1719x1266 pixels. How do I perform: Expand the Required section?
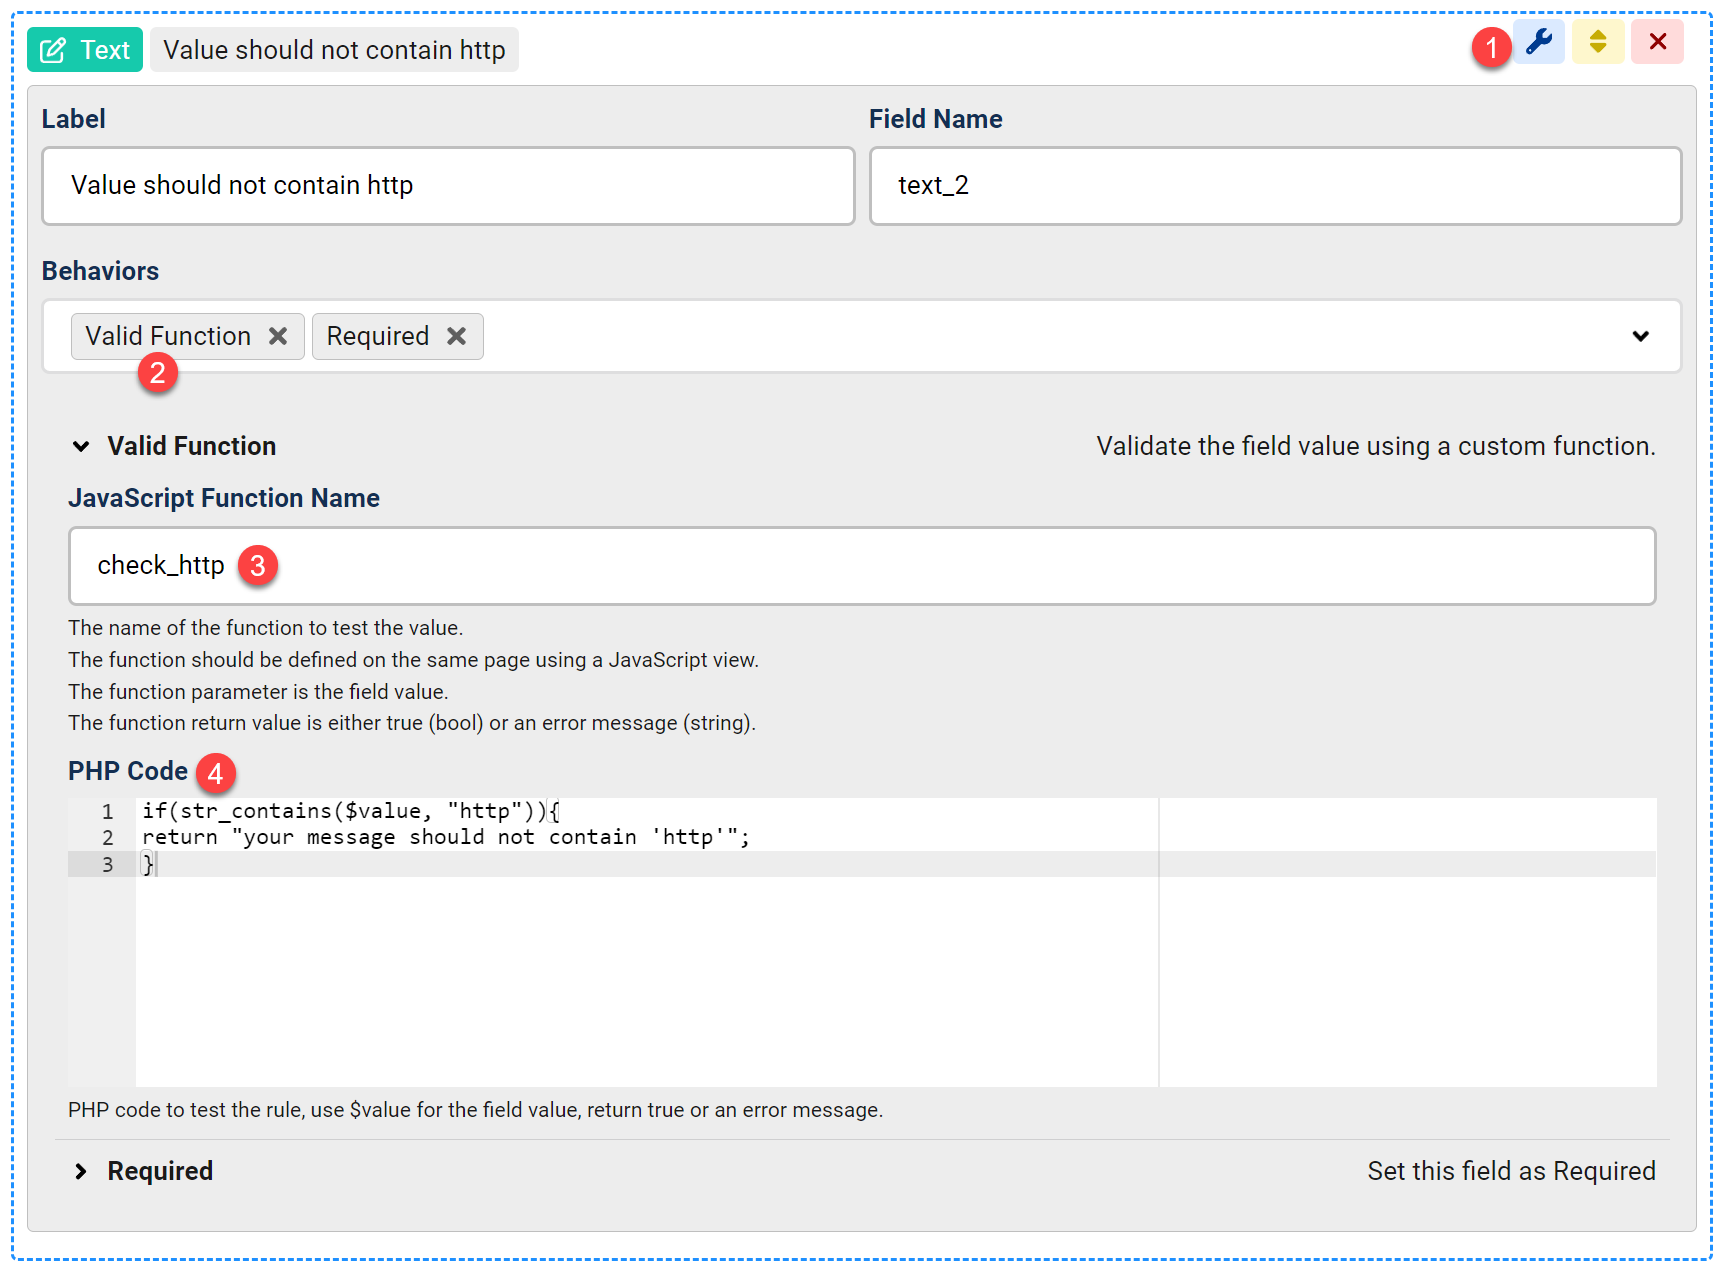pyautogui.click(x=81, y=1171)
